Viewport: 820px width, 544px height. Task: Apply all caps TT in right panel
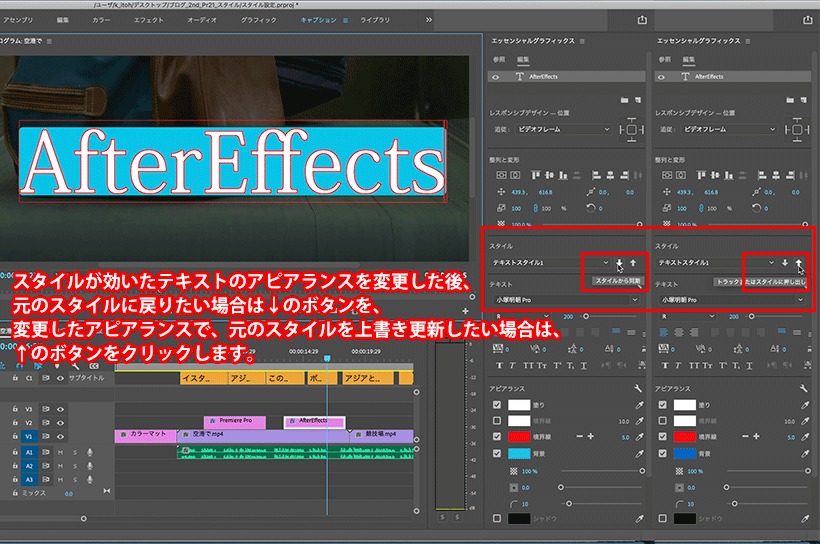694,366
